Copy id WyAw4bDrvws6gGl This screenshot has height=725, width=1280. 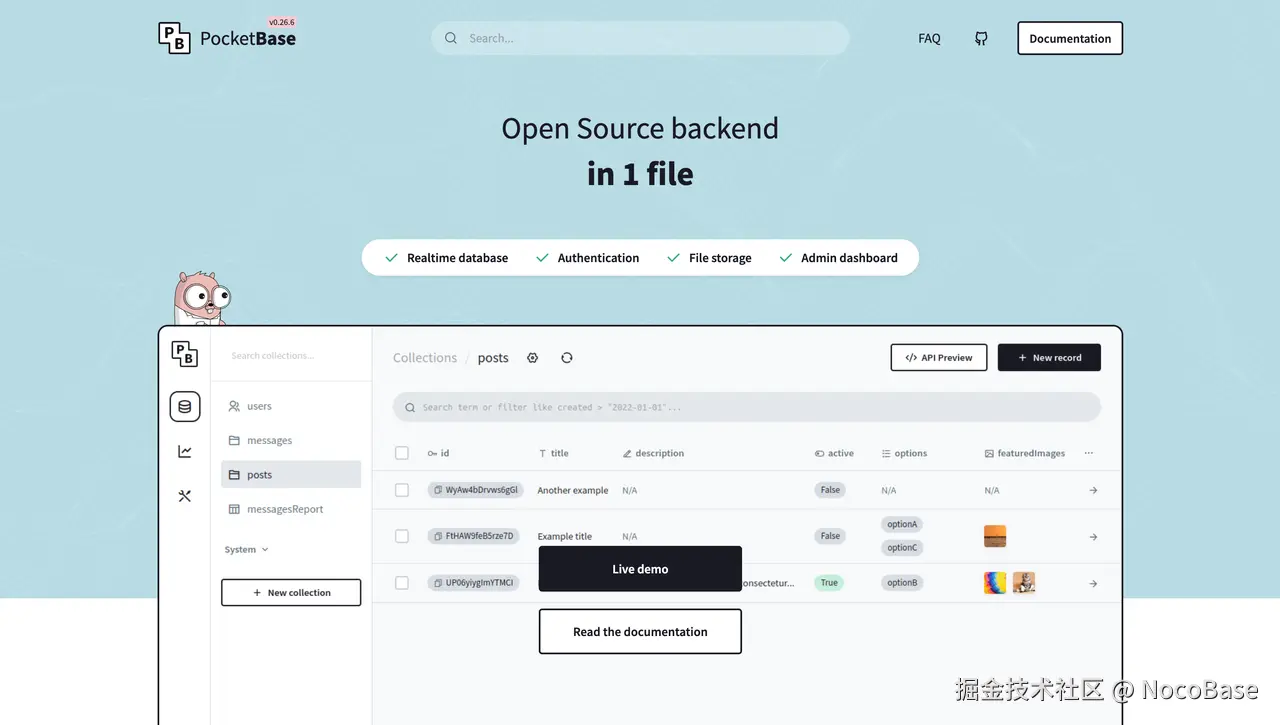click(x=438, y=490)
